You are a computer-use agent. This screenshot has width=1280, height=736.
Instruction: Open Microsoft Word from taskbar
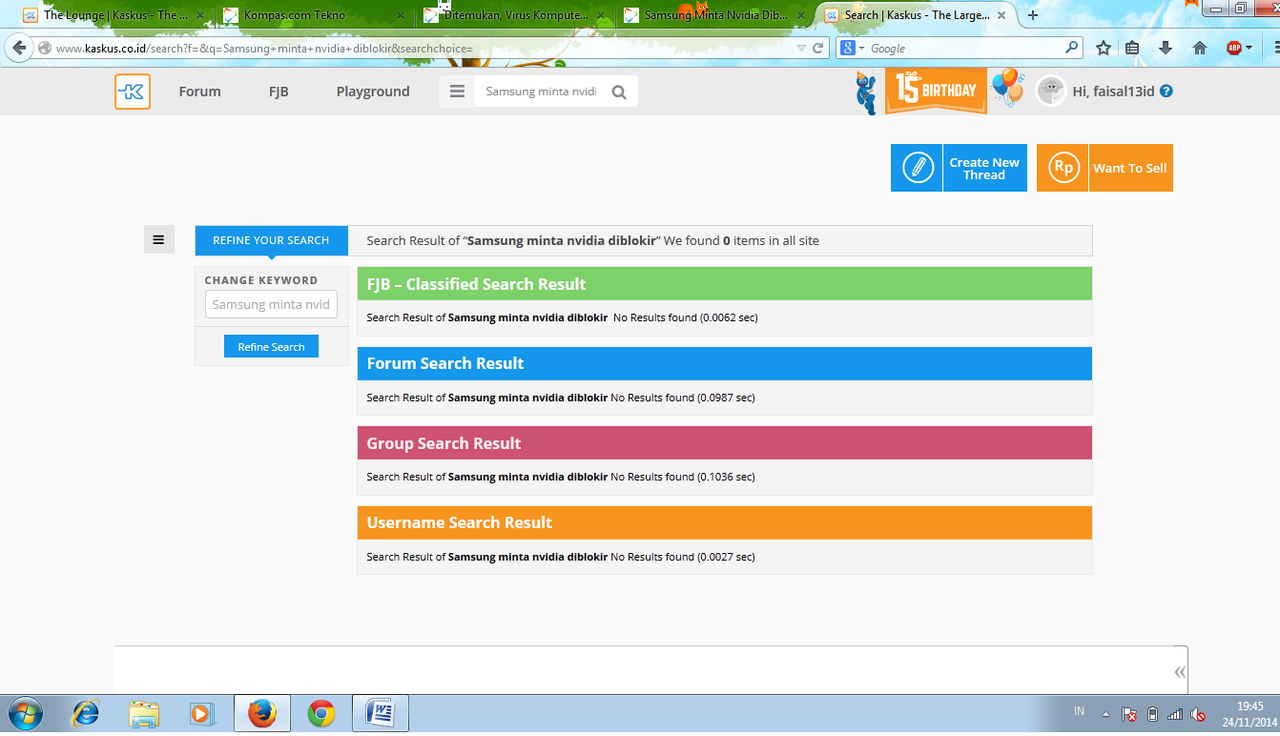click(380, 713)
